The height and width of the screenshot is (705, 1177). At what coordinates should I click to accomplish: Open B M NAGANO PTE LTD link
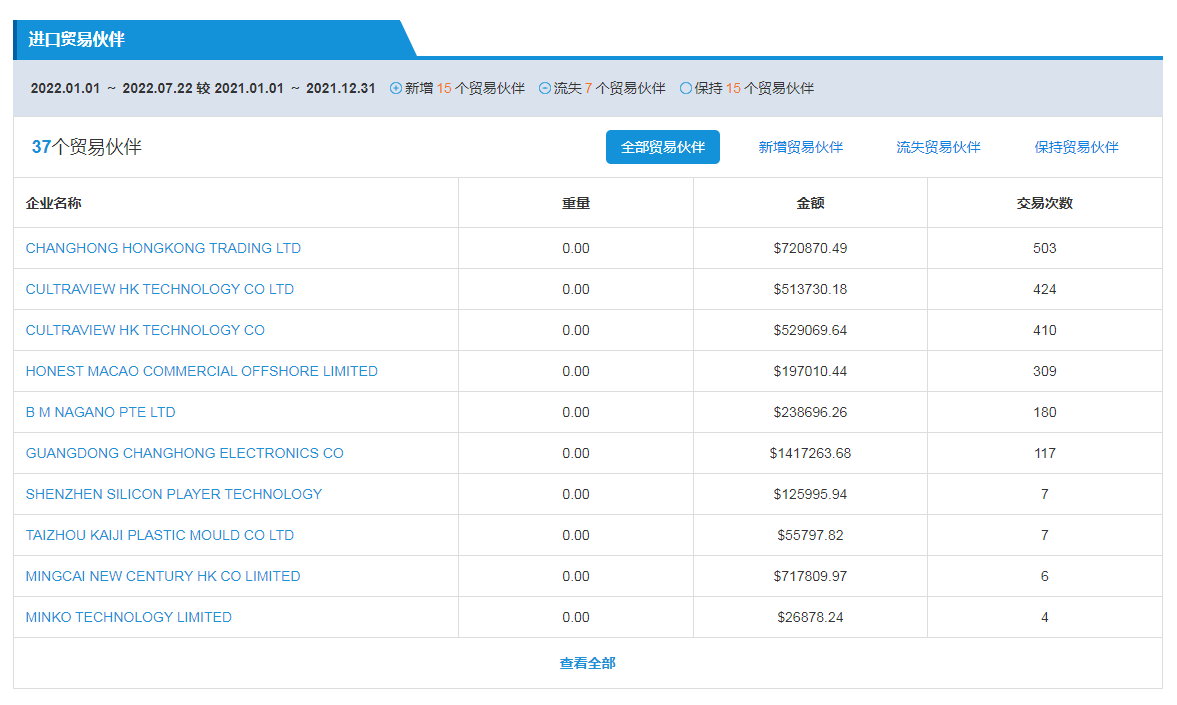101,412
